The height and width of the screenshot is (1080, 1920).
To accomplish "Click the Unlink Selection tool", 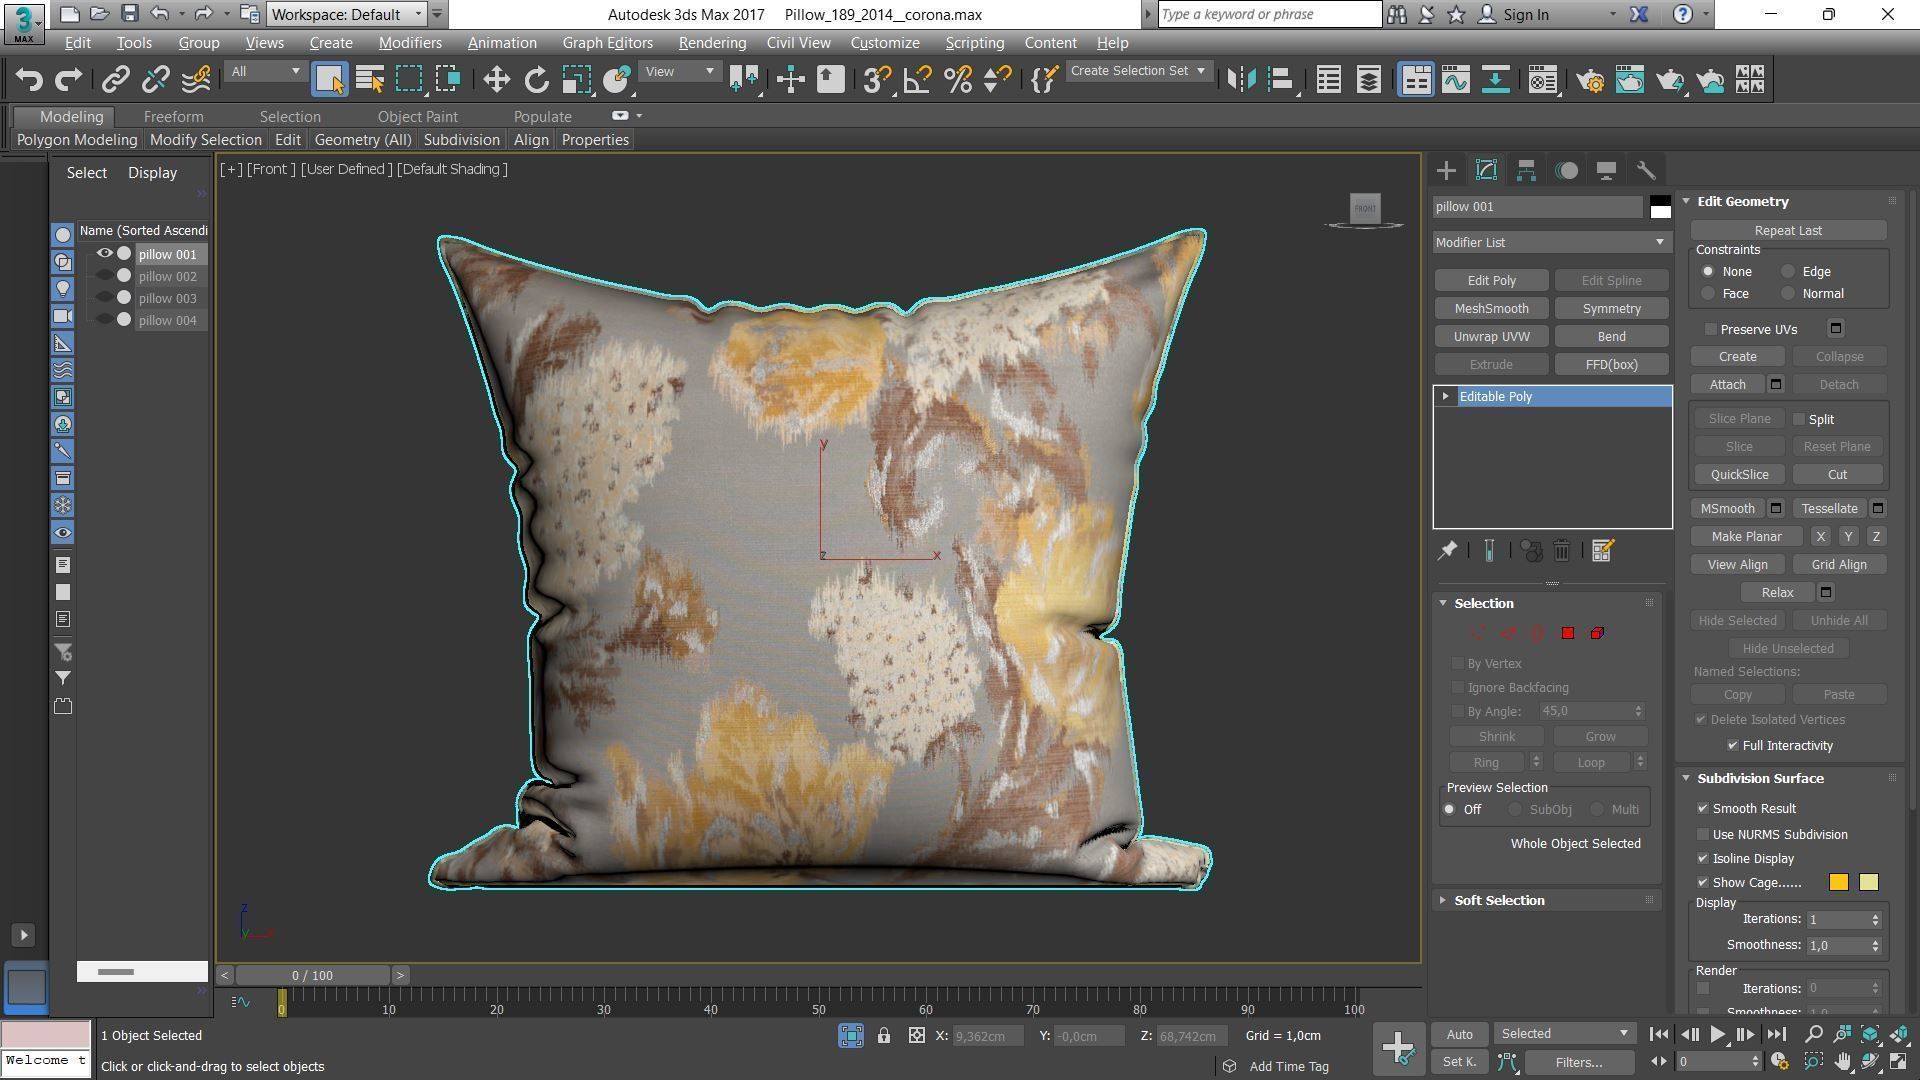I will (x=156, y=80).
